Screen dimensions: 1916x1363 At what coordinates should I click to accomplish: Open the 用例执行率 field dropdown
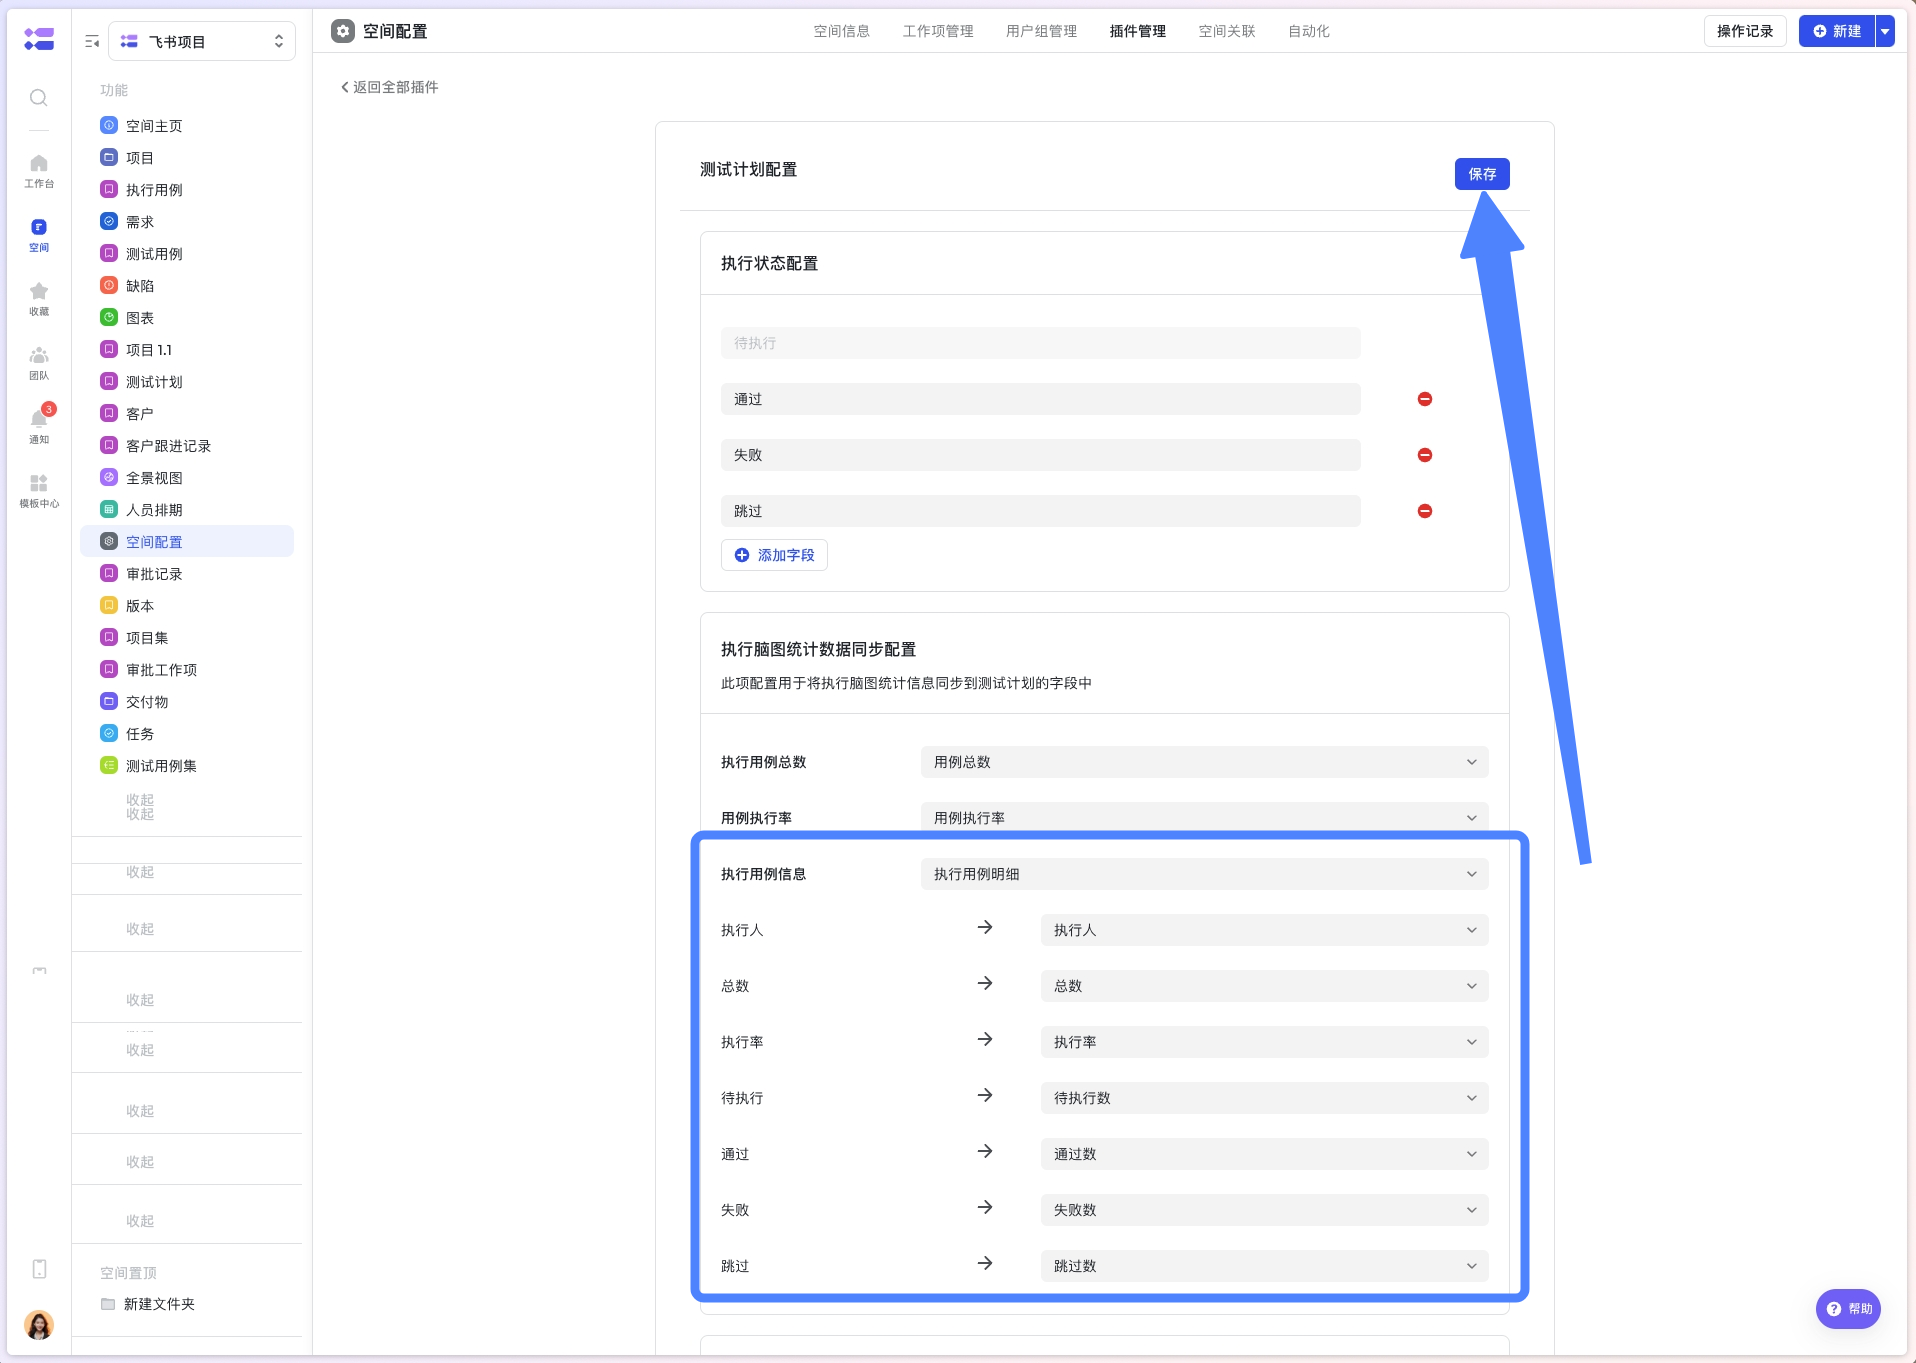[1204, 818]
